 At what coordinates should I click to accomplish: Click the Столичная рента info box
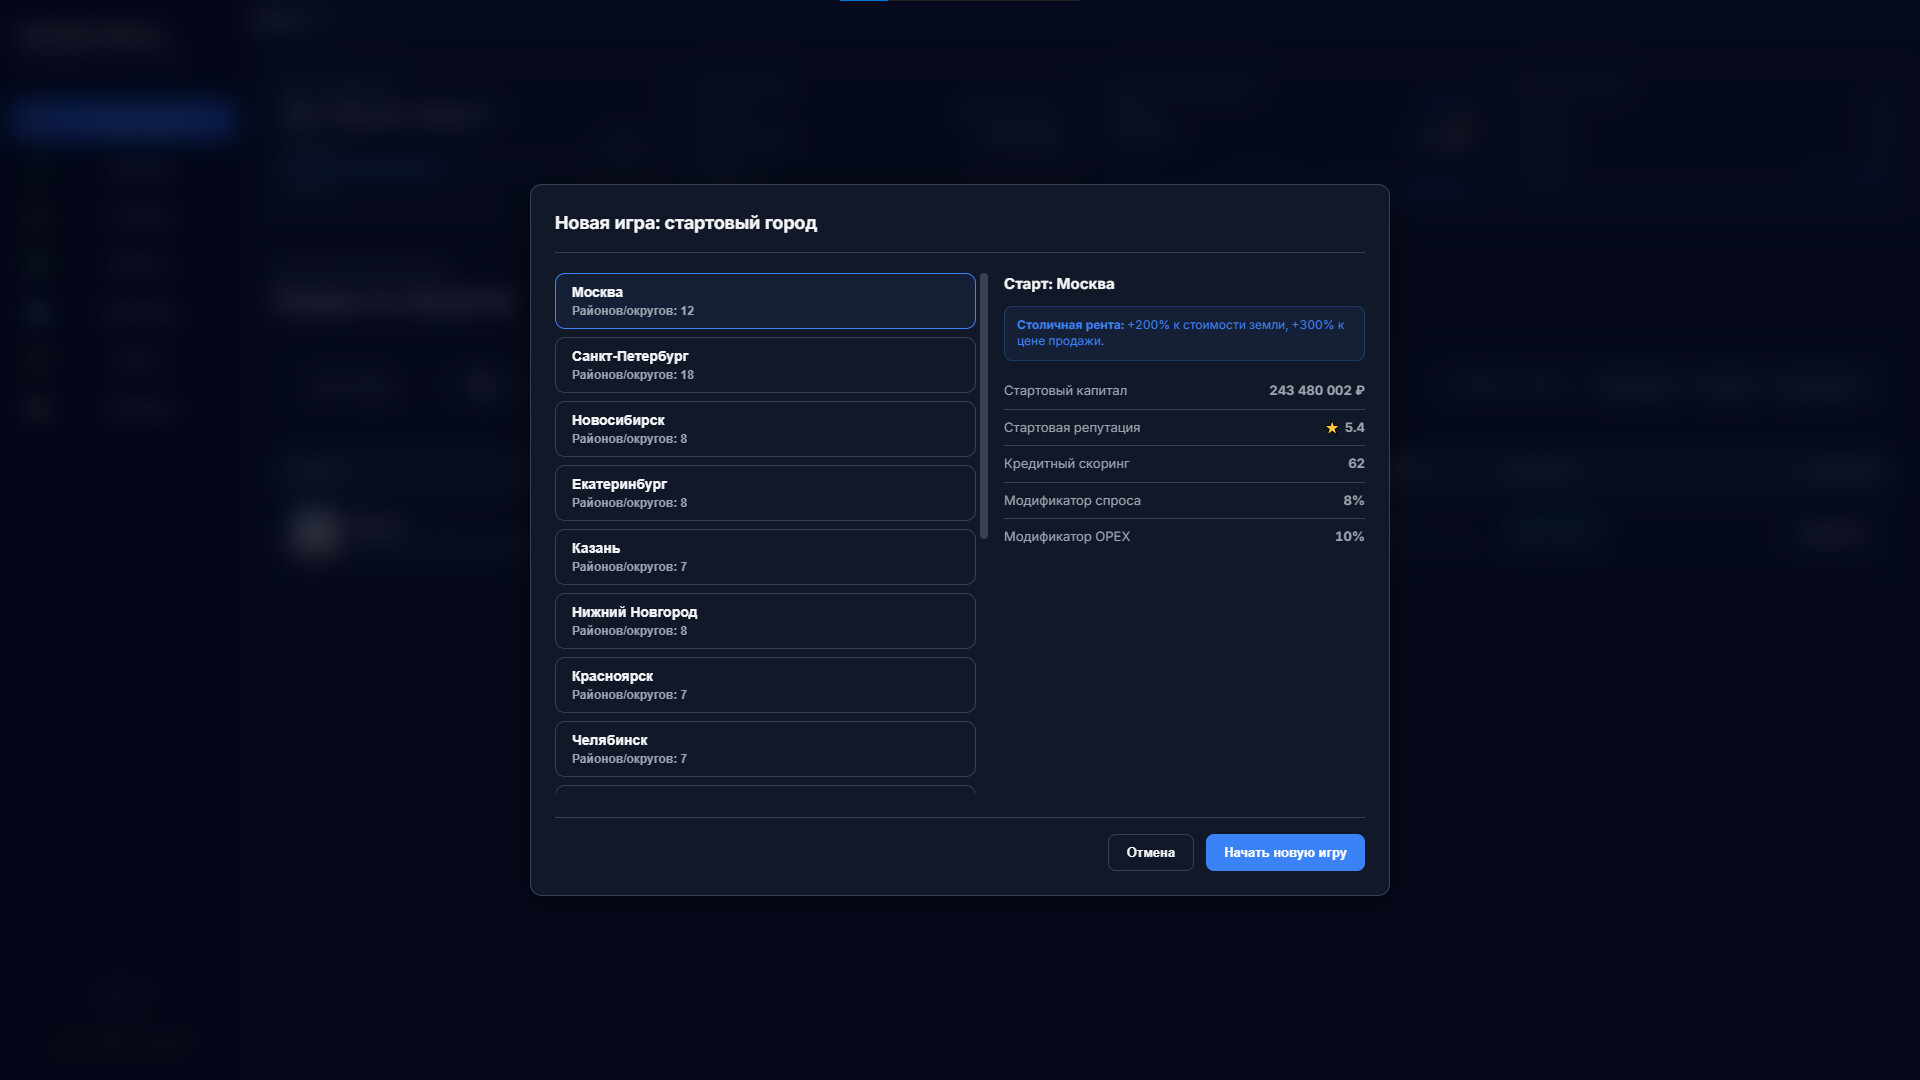point(1184,333)
